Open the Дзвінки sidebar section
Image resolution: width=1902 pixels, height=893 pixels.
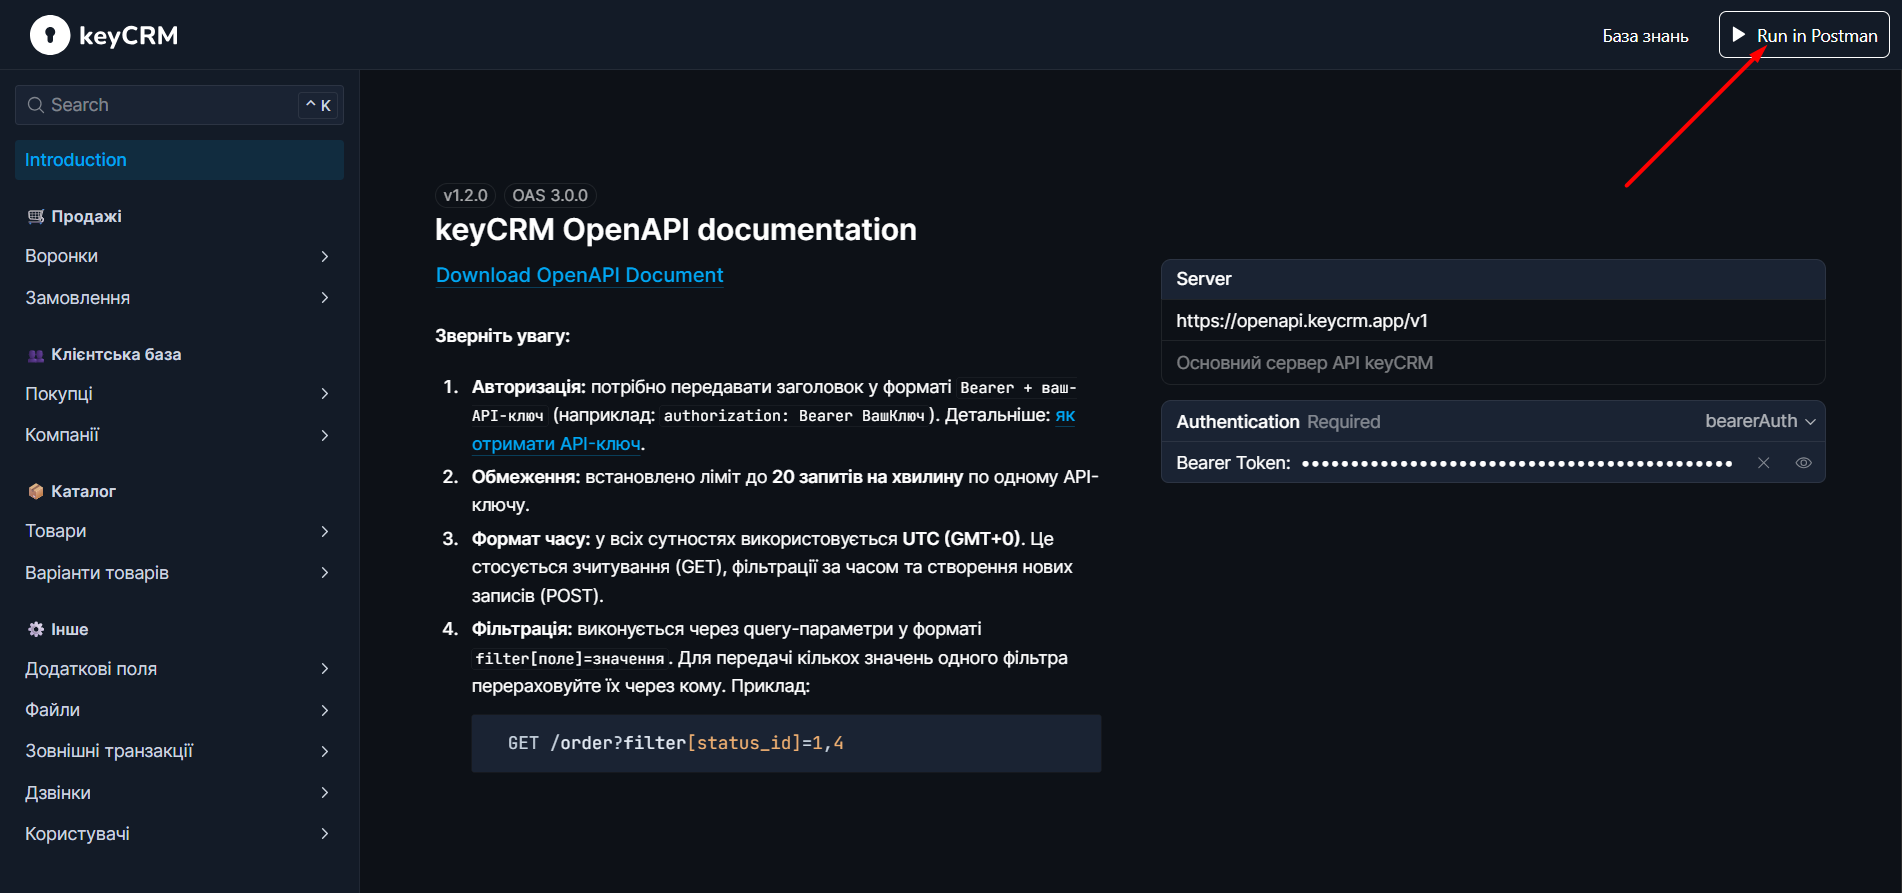[x=179, y=793]
